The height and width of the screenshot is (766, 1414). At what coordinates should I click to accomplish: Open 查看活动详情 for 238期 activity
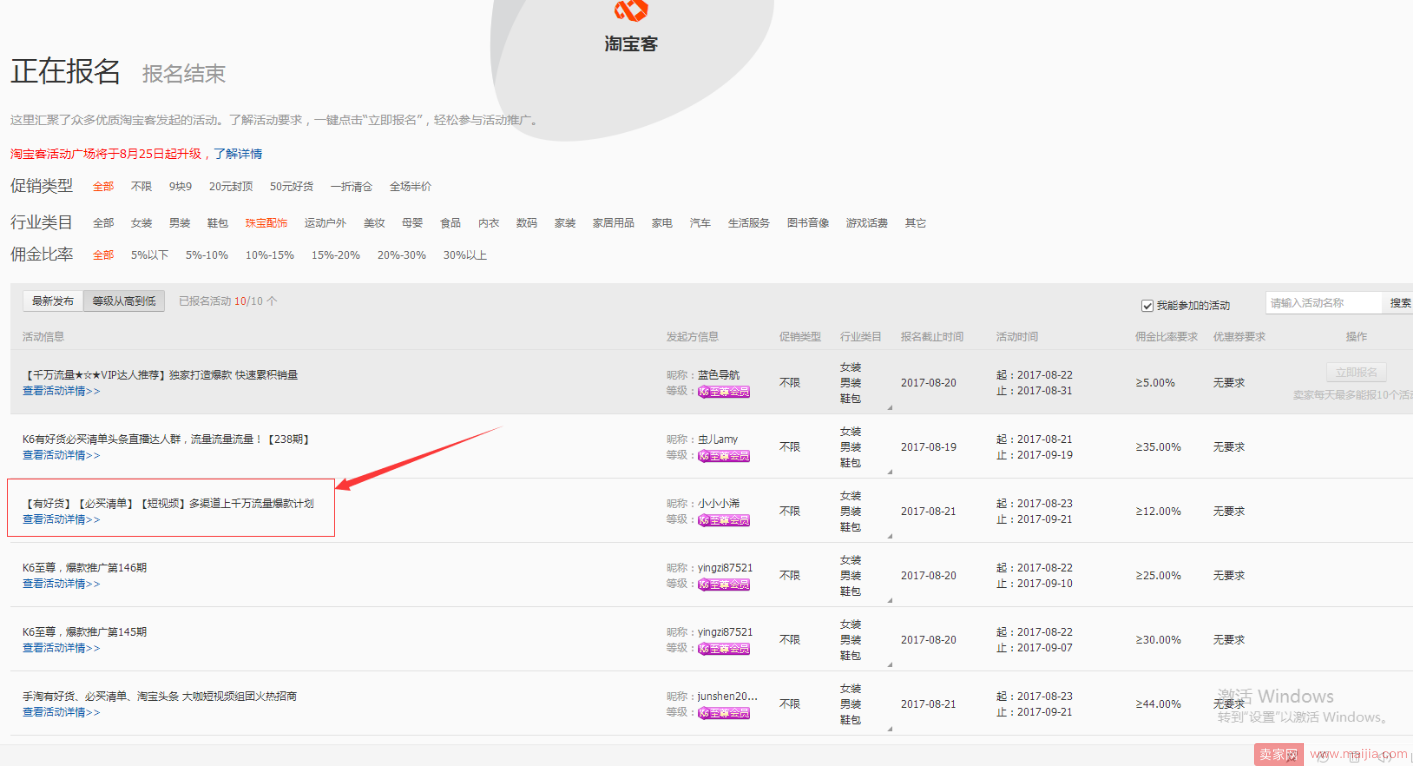tap(61, 455)
